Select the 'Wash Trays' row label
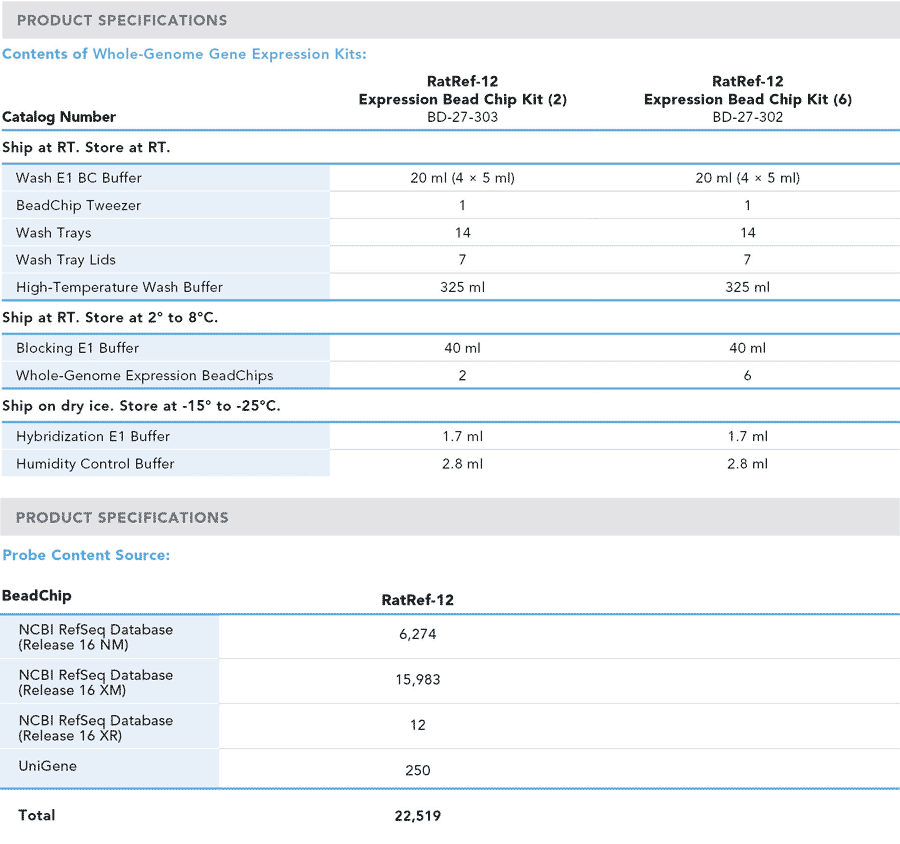 coord(53,233)
